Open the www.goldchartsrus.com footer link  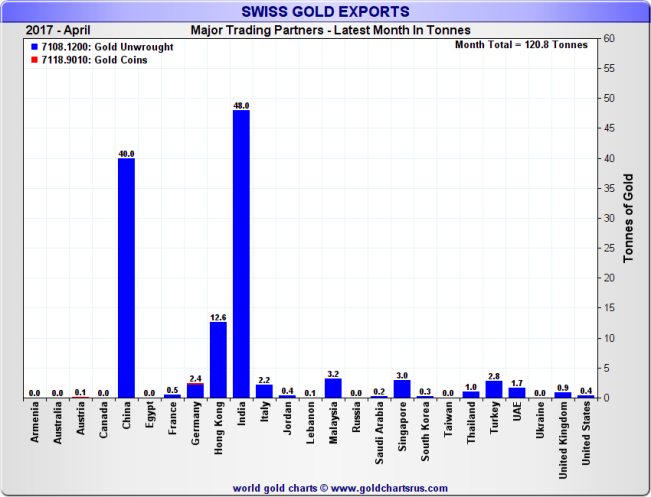[x=389, y=488]
